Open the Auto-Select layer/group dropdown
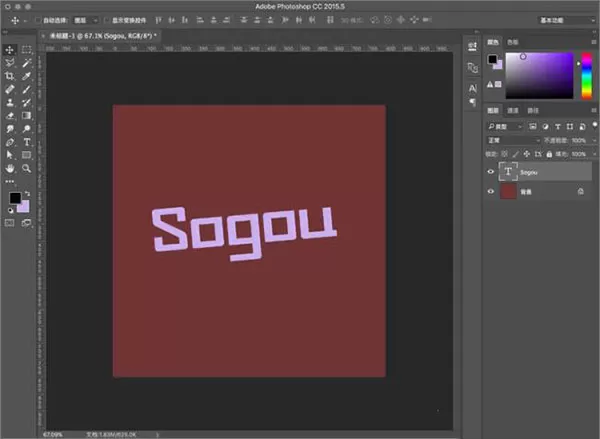The height and width of the screenshot is (439, 600). point(86,20)
